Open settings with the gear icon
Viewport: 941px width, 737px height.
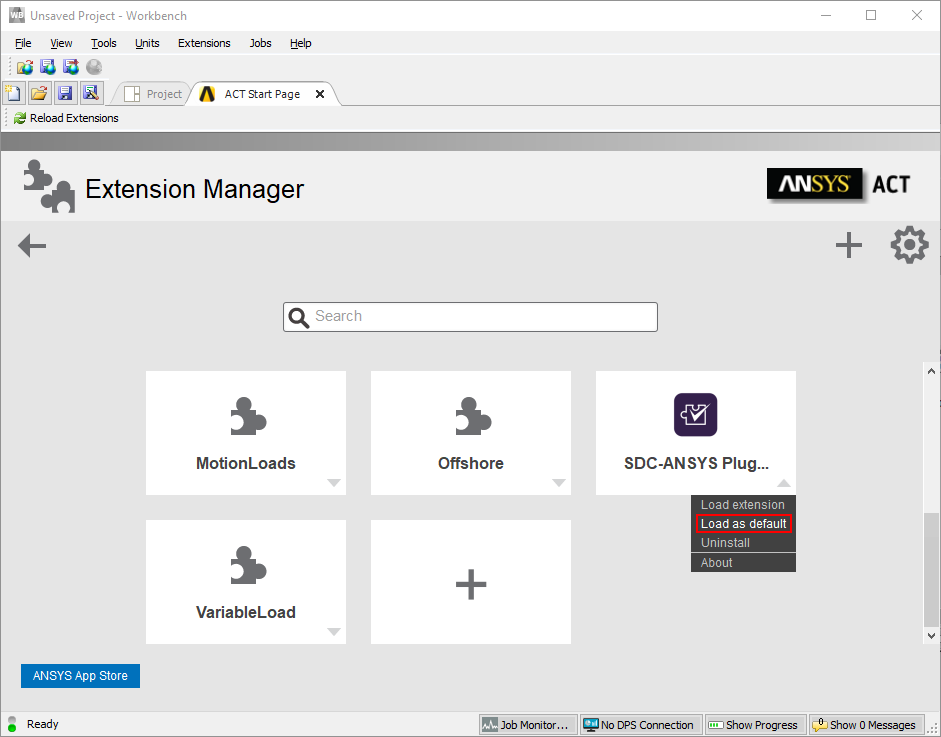(909, 244)
